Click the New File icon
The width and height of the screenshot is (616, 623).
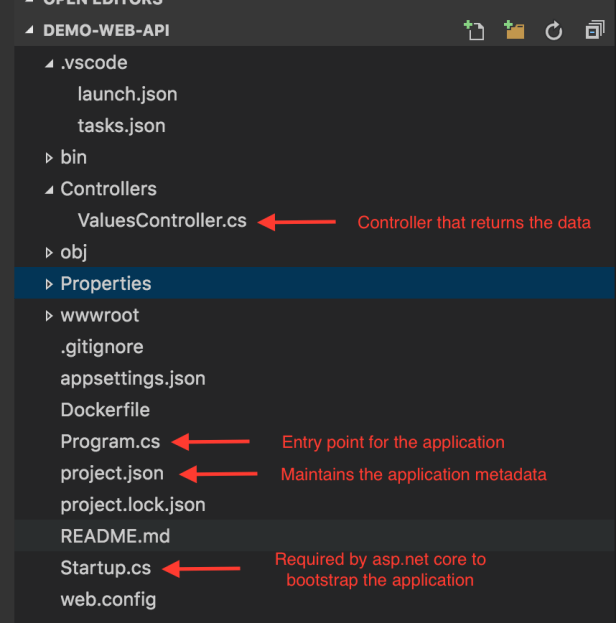coord(474,31)
